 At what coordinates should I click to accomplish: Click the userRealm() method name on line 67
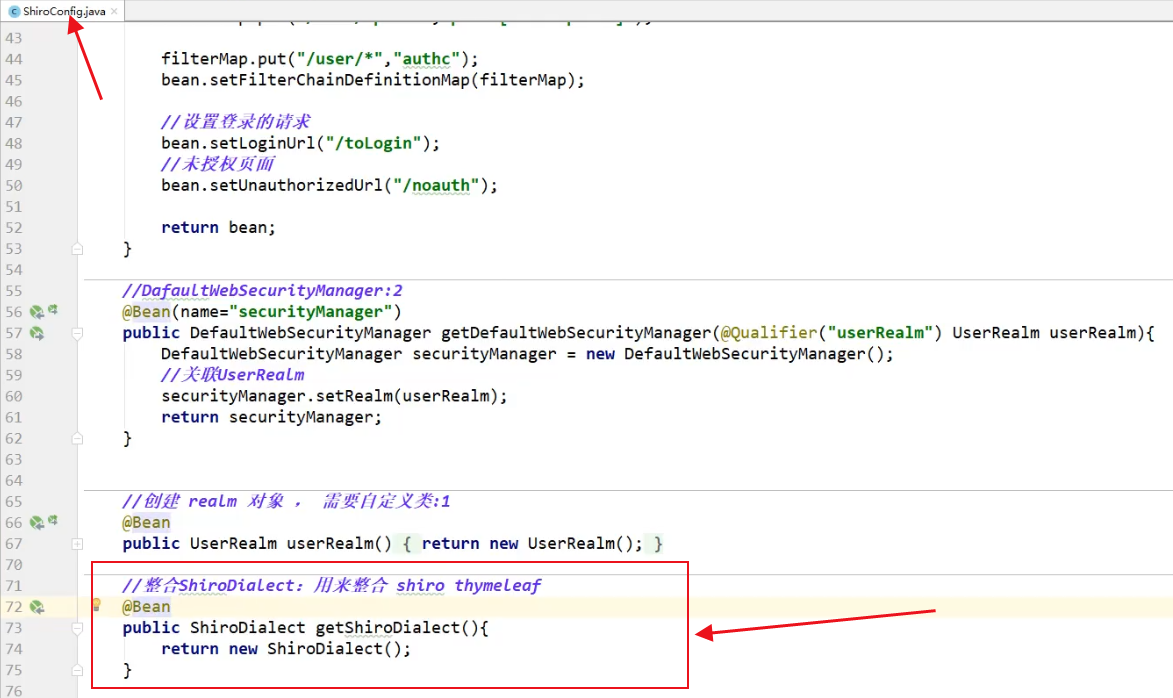pos(339,544)
